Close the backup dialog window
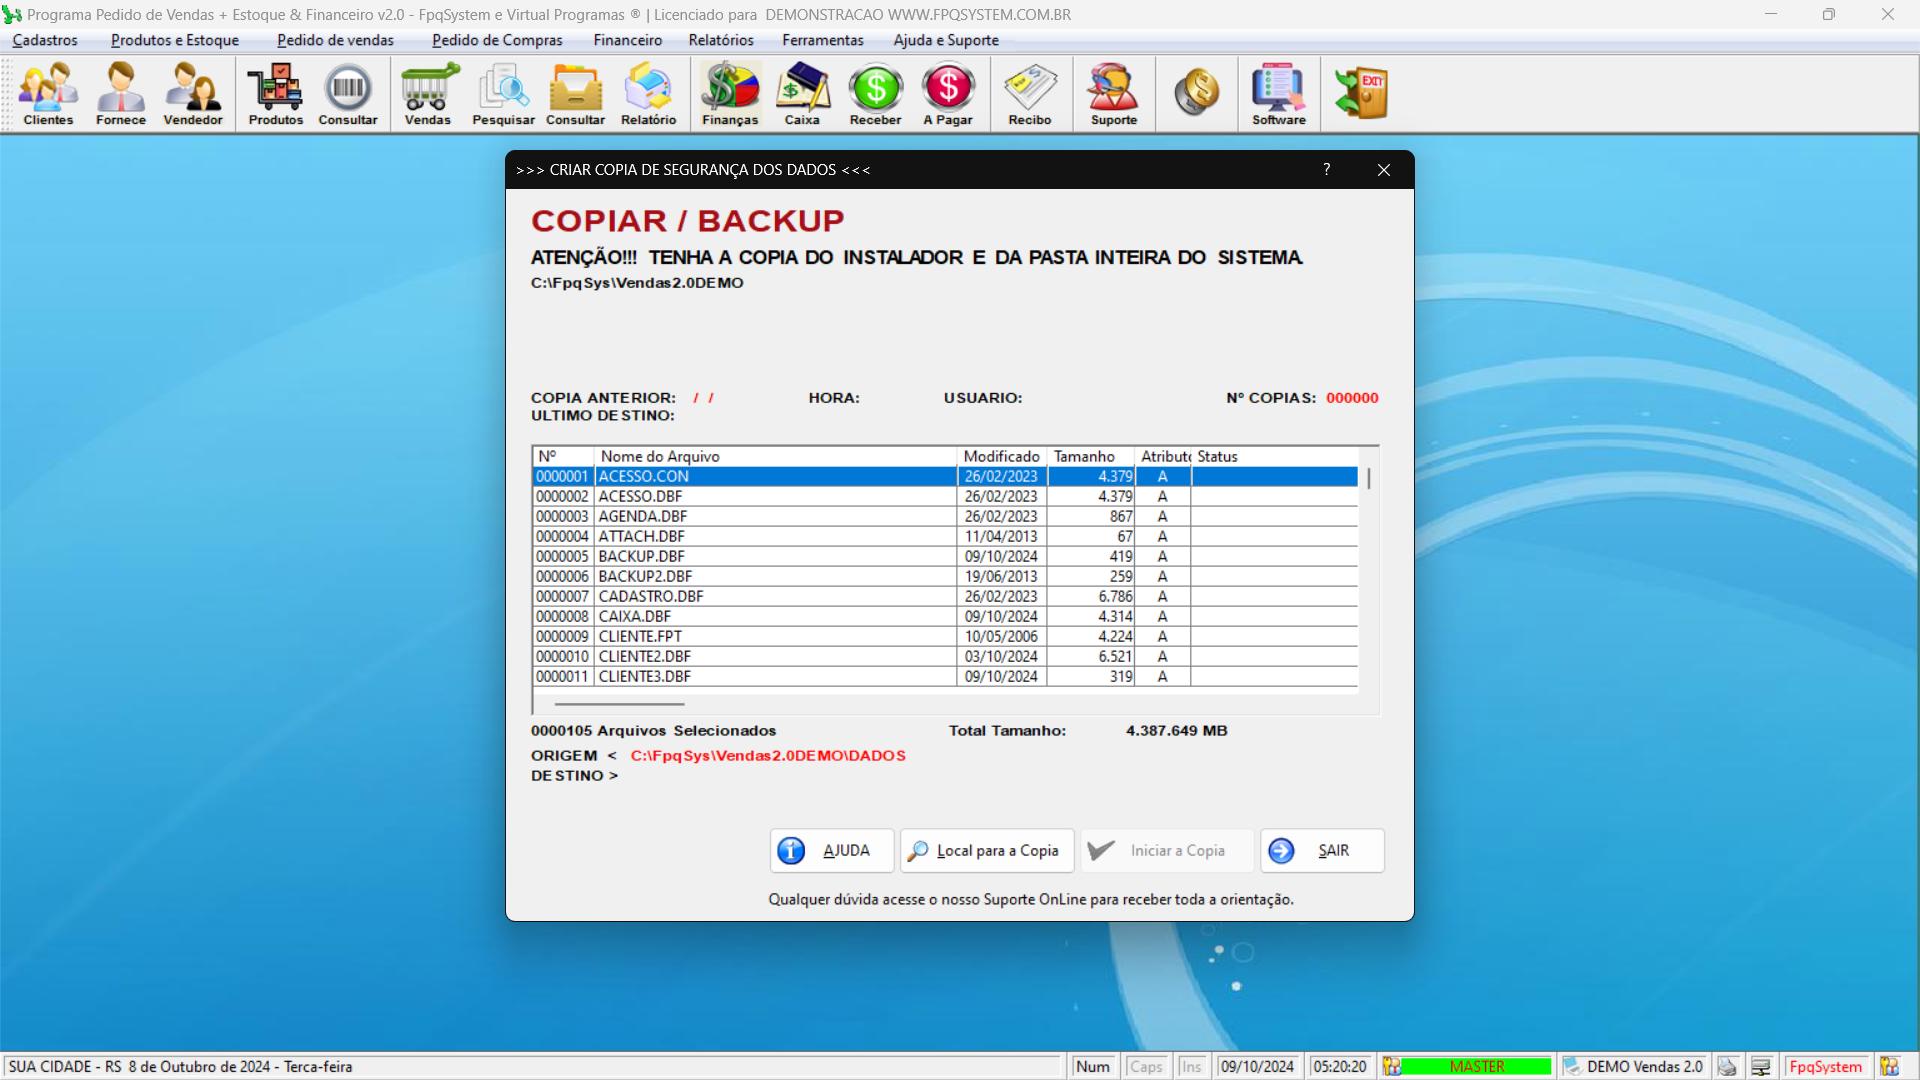Image resolution: width=1920 pixels, height=1080 pixels. coord(1384,170)
